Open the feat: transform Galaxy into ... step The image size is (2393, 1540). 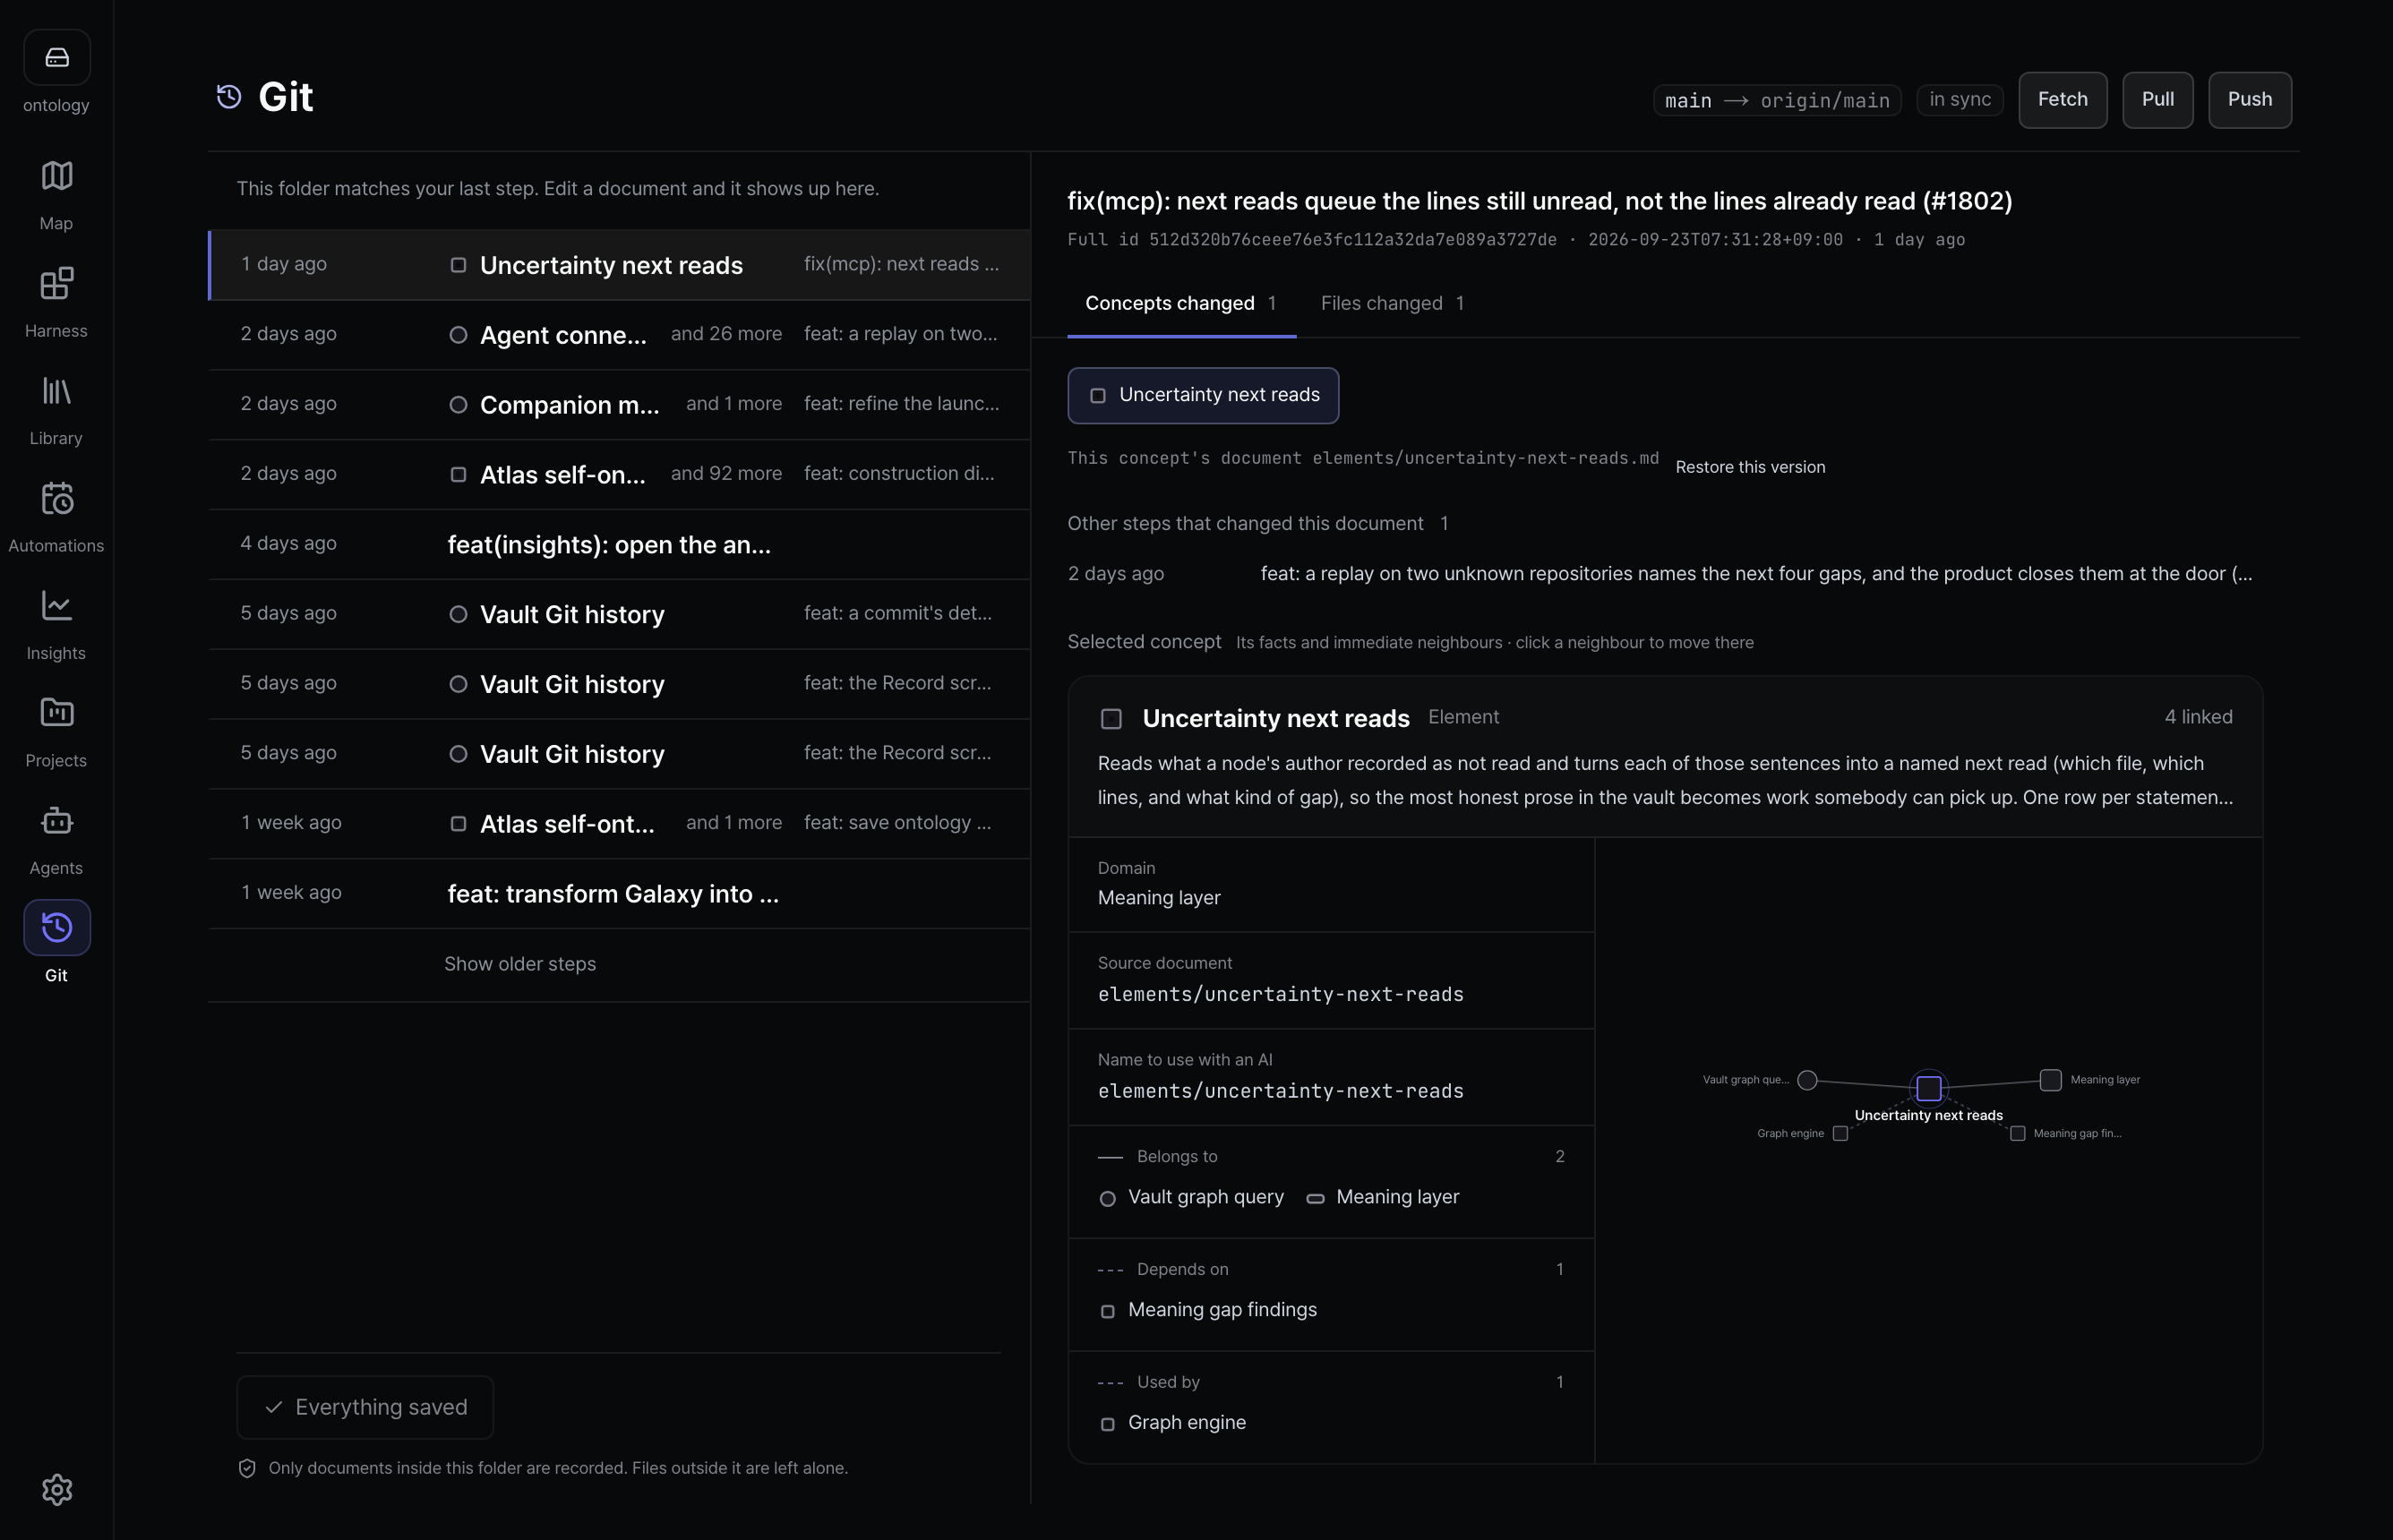coord(619,893)
